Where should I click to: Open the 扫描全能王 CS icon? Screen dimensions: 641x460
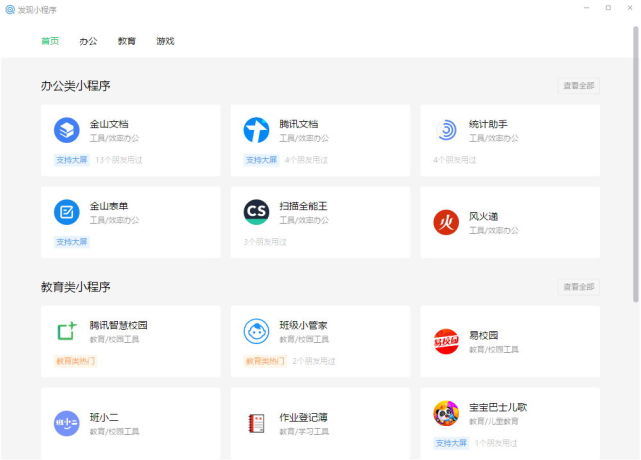coord(256,212)
